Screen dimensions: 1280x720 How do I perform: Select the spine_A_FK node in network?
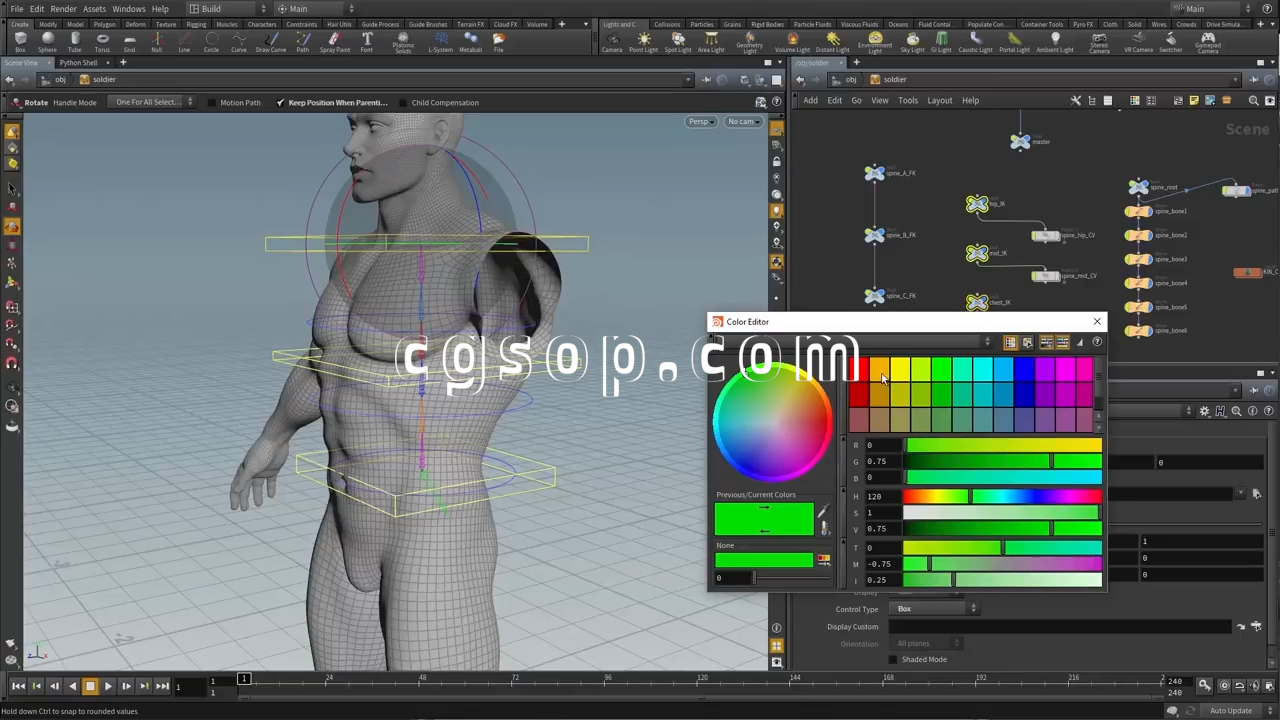click(875, 173)
